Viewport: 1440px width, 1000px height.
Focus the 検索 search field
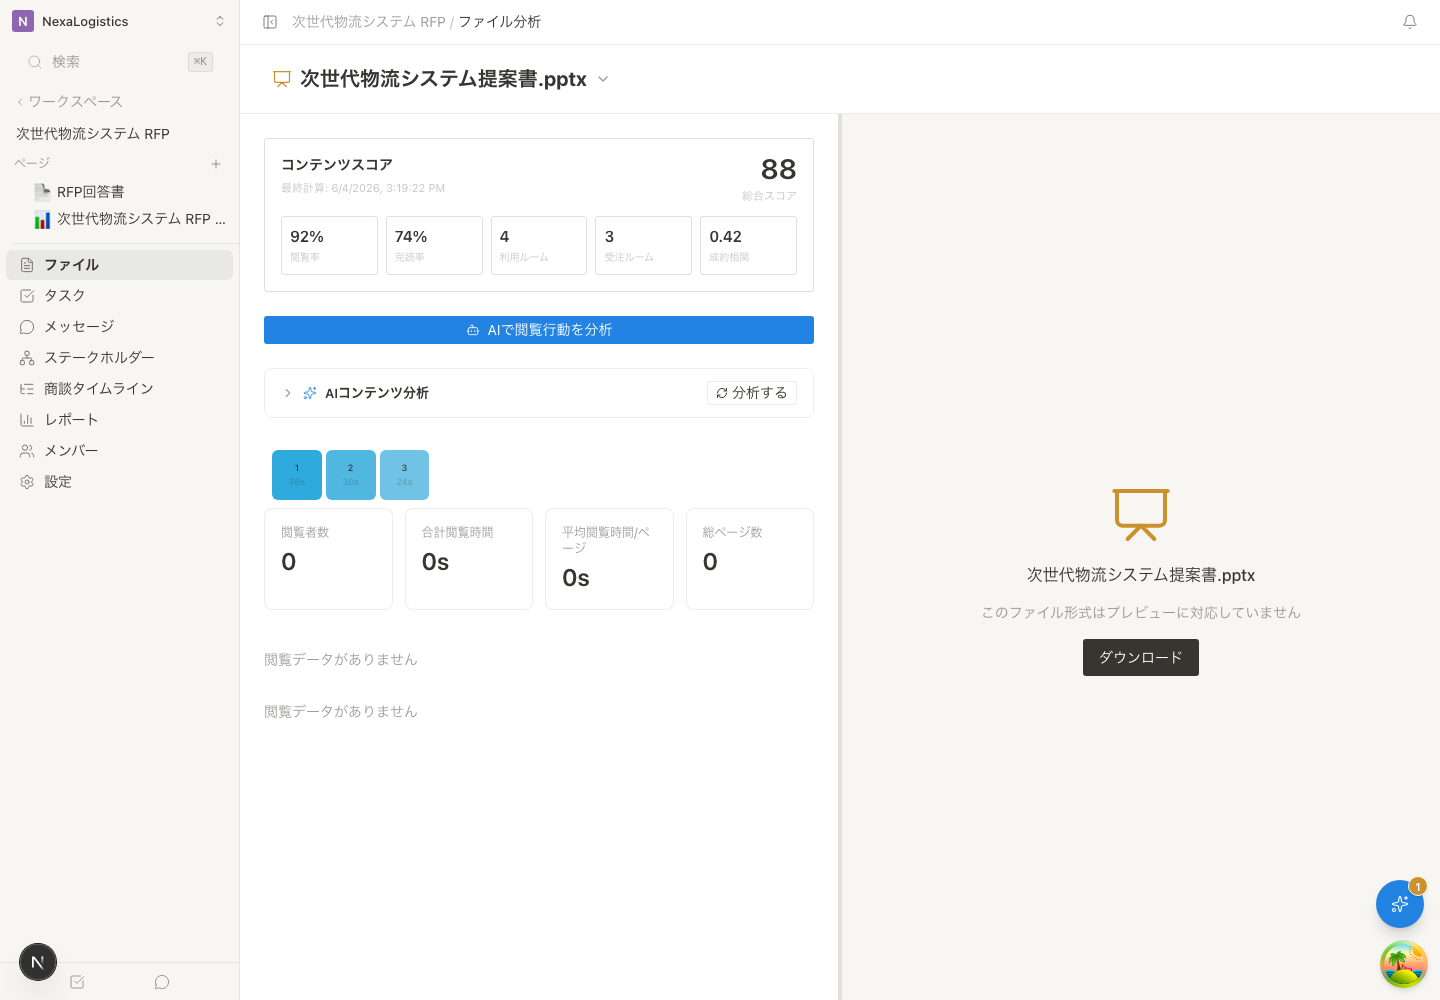click(119, 62)
